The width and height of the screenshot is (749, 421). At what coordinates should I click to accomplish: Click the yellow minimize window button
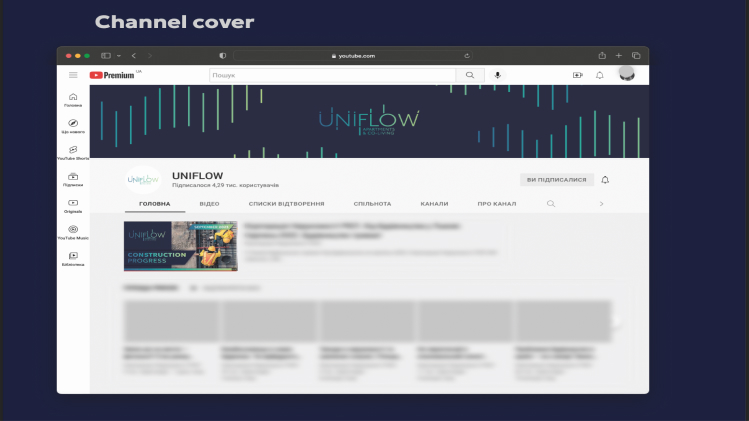pos(77,56)
